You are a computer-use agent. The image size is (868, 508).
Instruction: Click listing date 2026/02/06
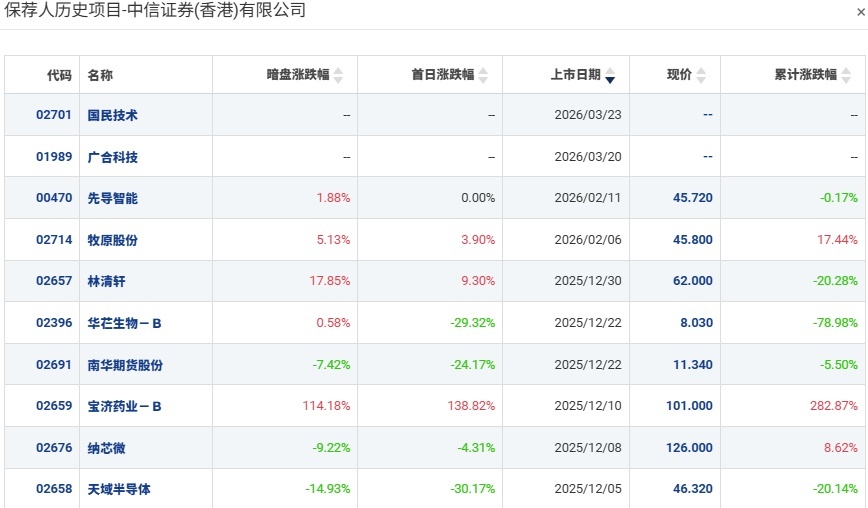pyautogui.click(x=588, y=240)
